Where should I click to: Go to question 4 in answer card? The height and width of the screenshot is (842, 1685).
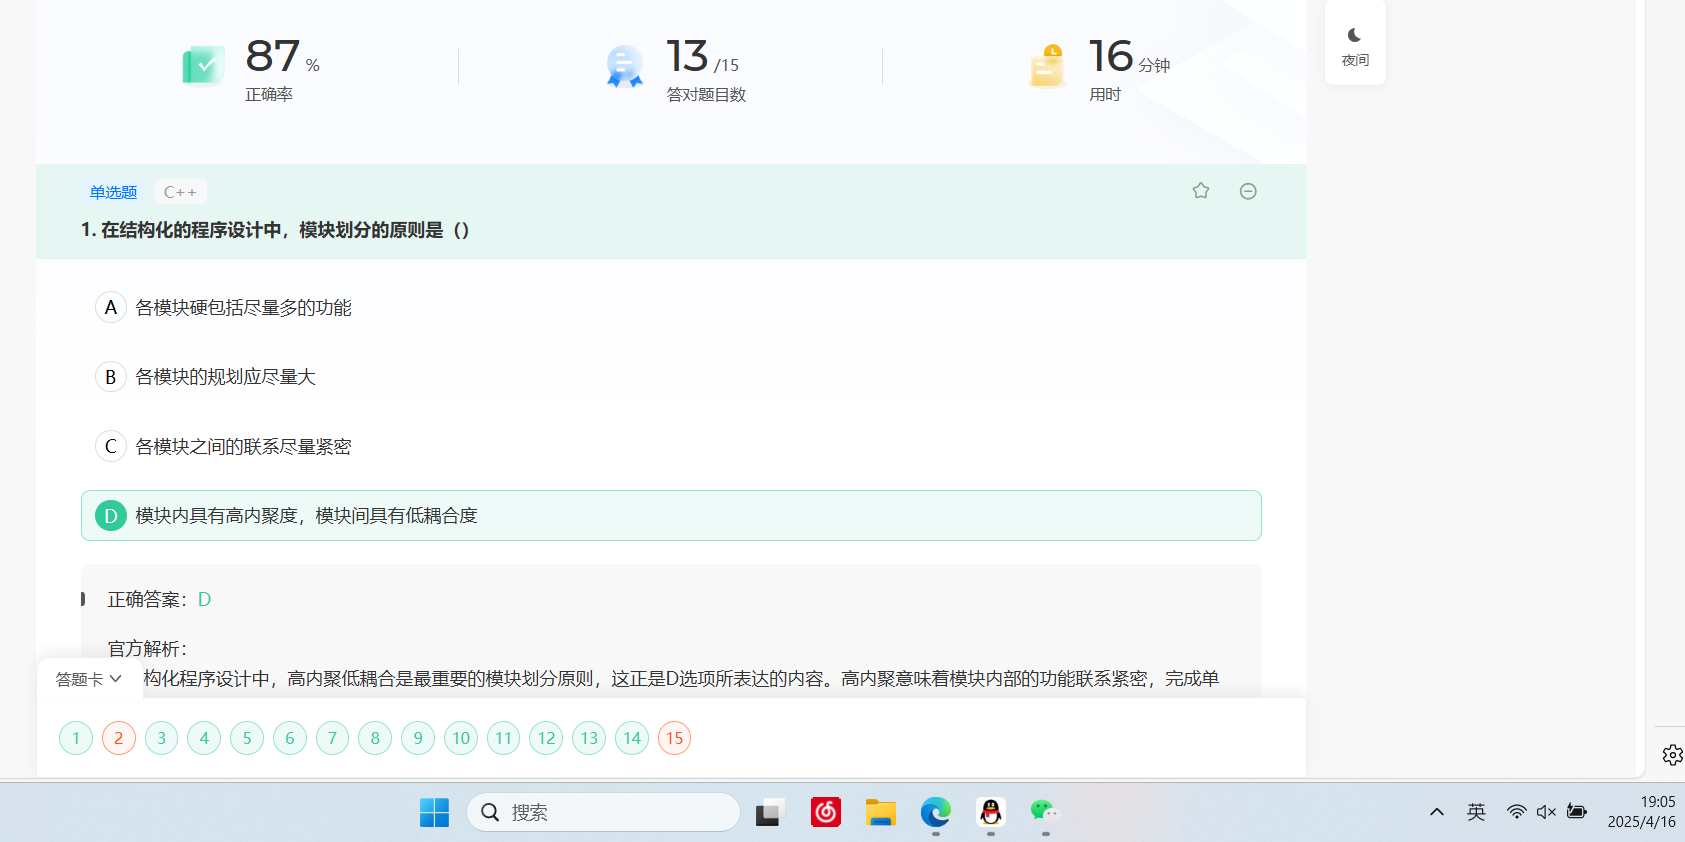[204, 738]
